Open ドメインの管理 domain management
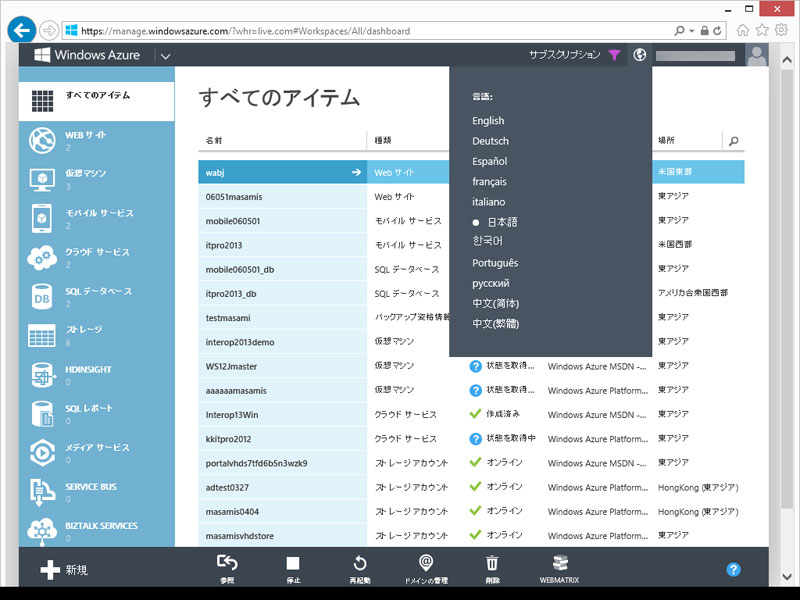Image resolution: width=800 pixels, height=600 pixels. (426, 569)
